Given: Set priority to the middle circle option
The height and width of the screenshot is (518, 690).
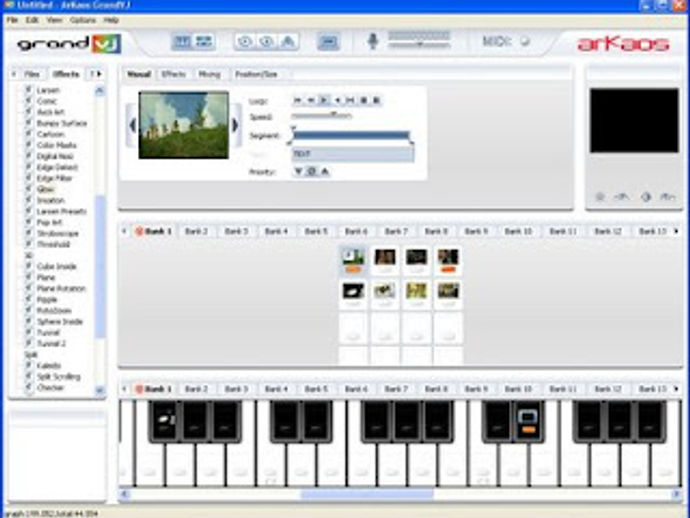Looking at the screenshot, I should pyautogui.click(x=312, y=171).
